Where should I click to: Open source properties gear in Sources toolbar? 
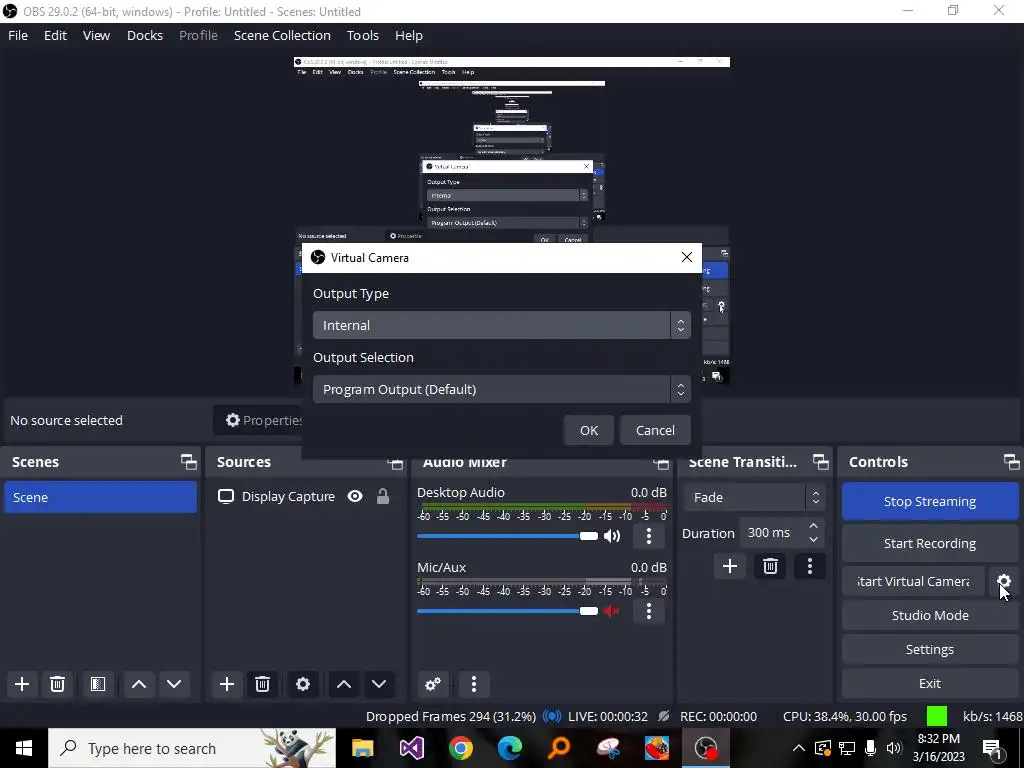pyautogui.click(x=303, y=684)
